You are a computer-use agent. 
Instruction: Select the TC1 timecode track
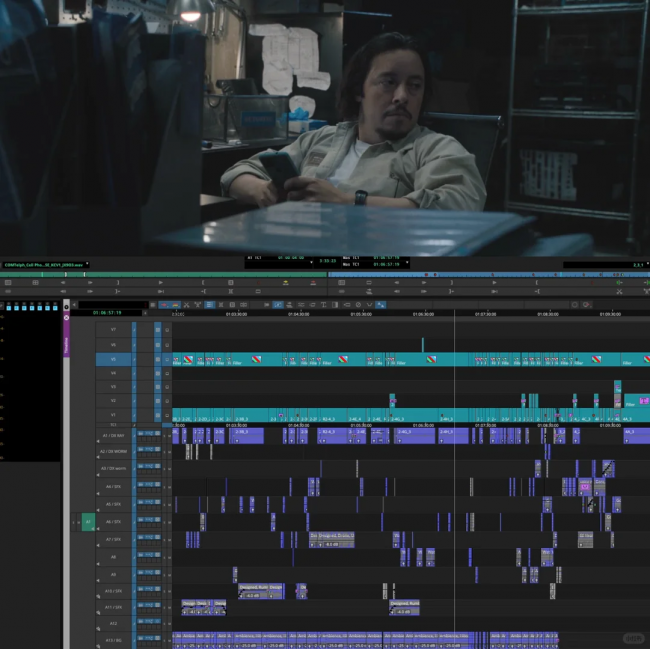pos(113,425)
